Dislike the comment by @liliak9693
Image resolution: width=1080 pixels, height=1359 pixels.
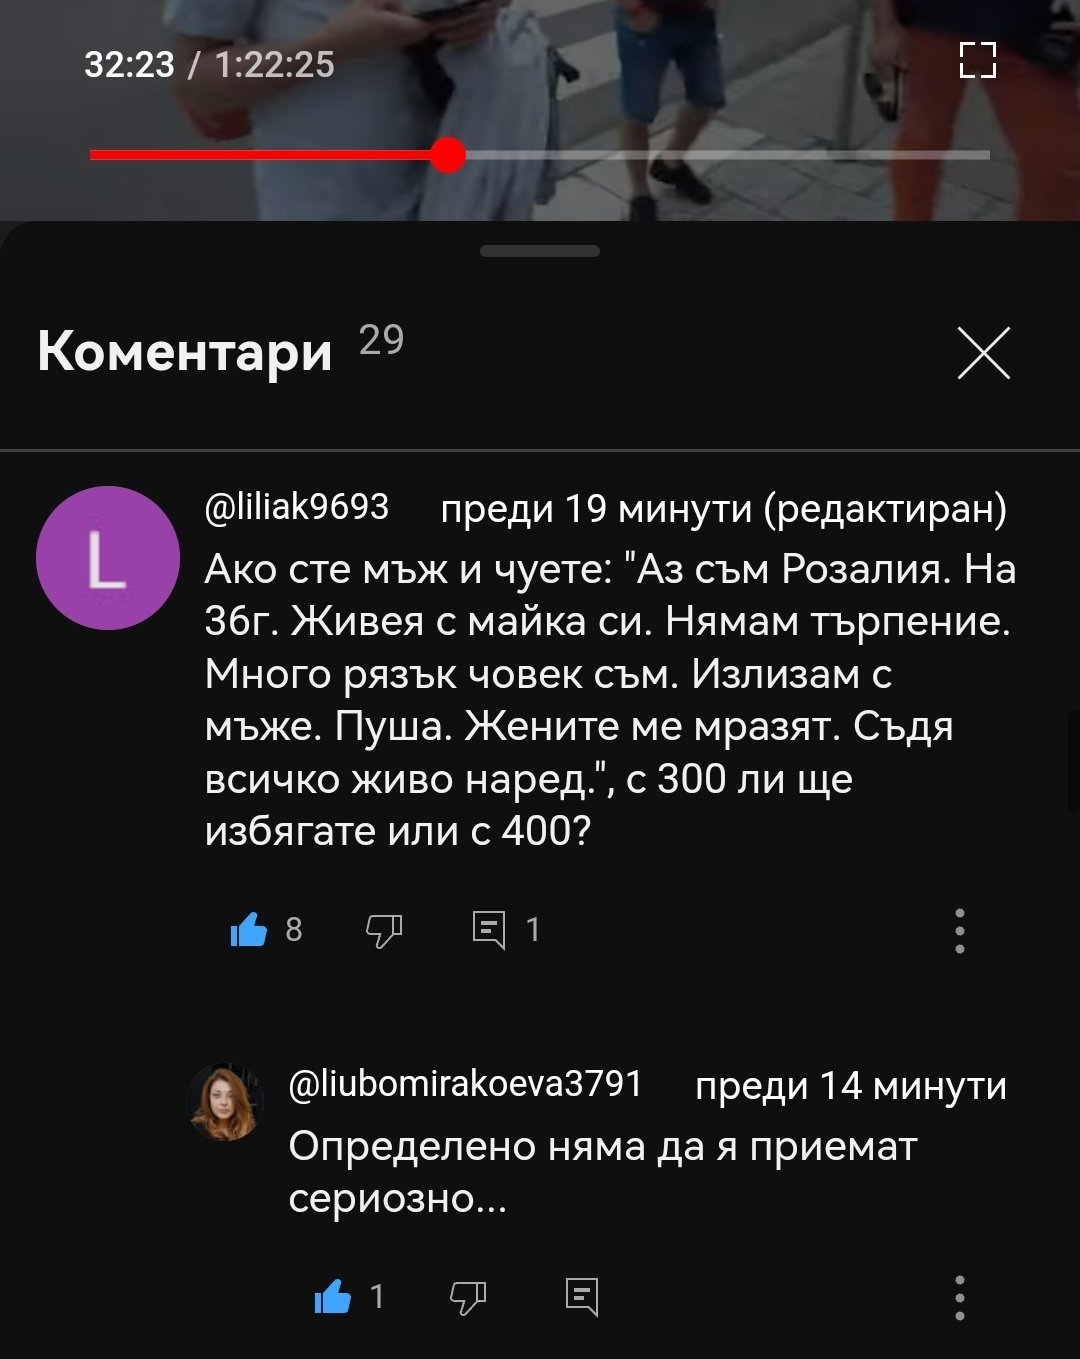(x=384, y=931)
